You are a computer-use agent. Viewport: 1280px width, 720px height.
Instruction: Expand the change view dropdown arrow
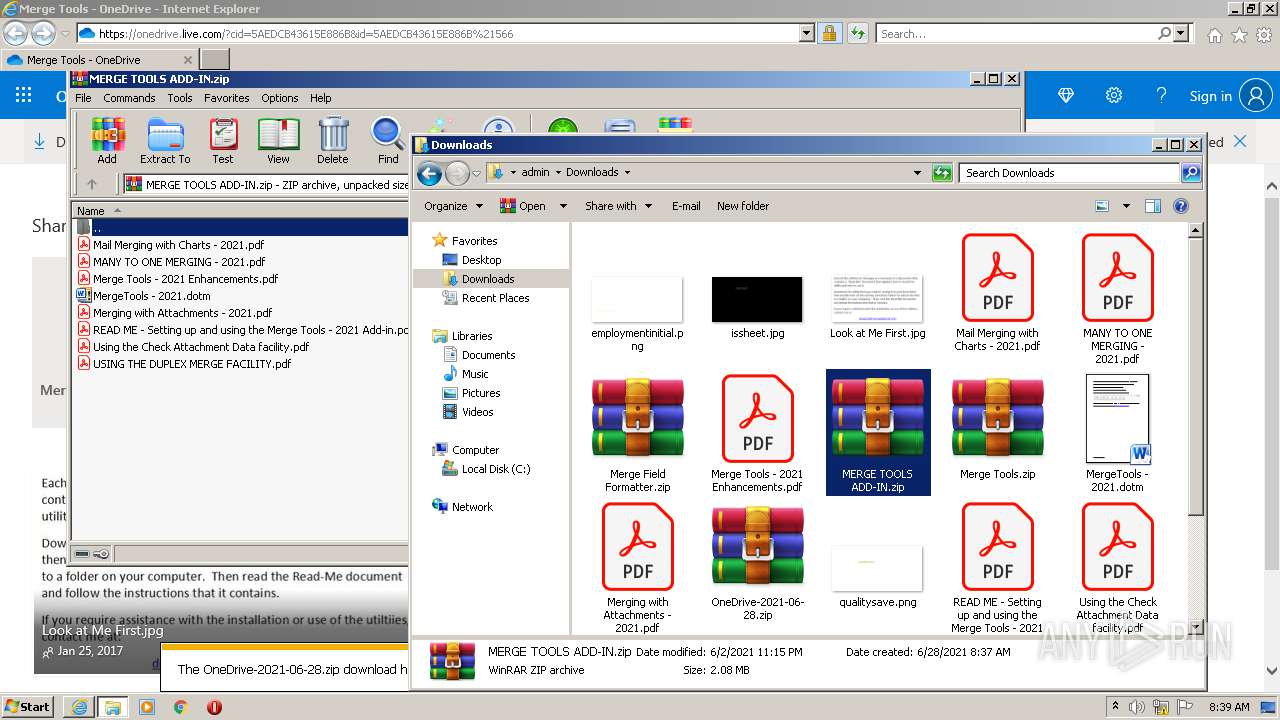pyautogui.click(x=1126, y=206)
